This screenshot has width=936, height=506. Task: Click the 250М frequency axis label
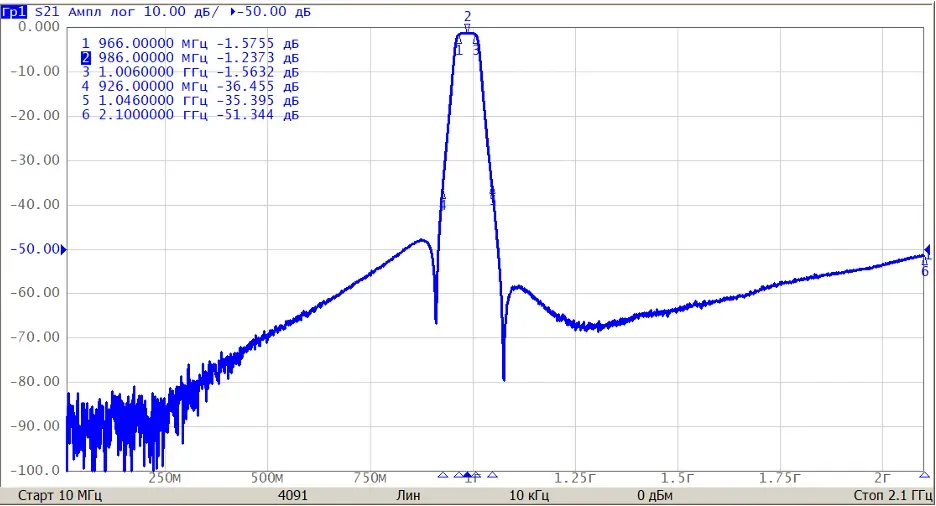[165, 478]
